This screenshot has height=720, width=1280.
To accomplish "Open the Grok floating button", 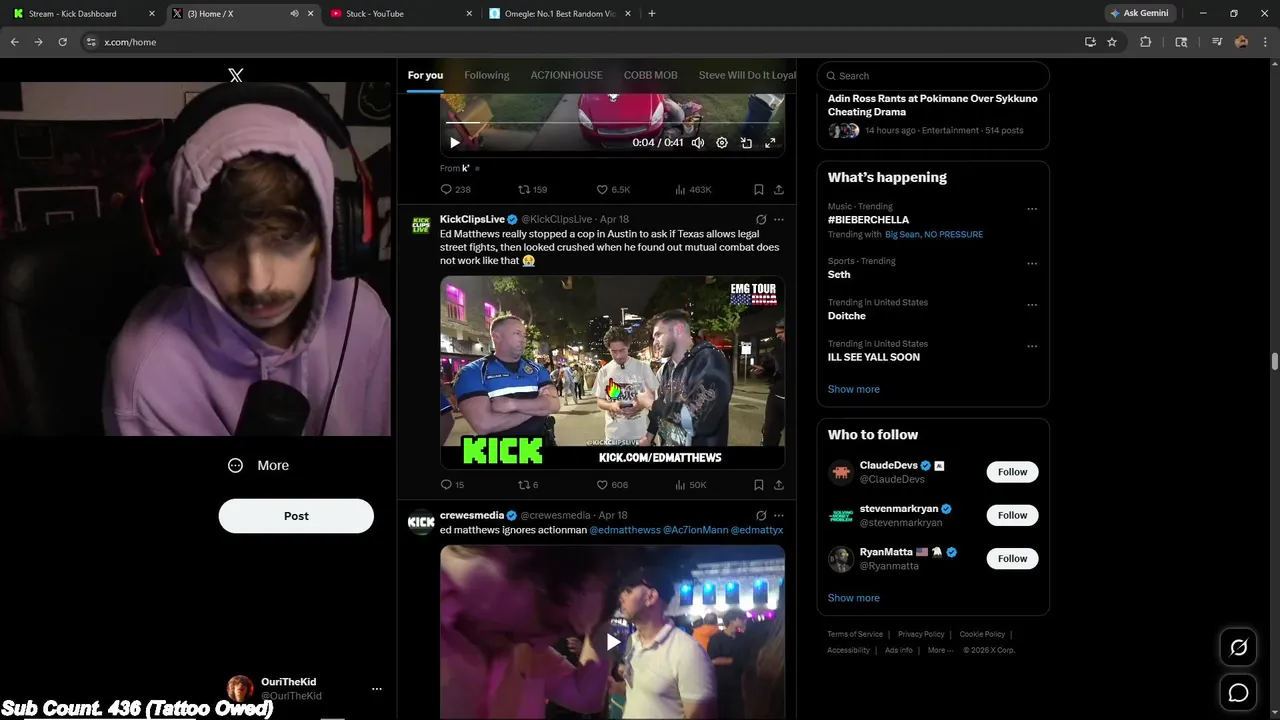I will tap(1238, 648).
